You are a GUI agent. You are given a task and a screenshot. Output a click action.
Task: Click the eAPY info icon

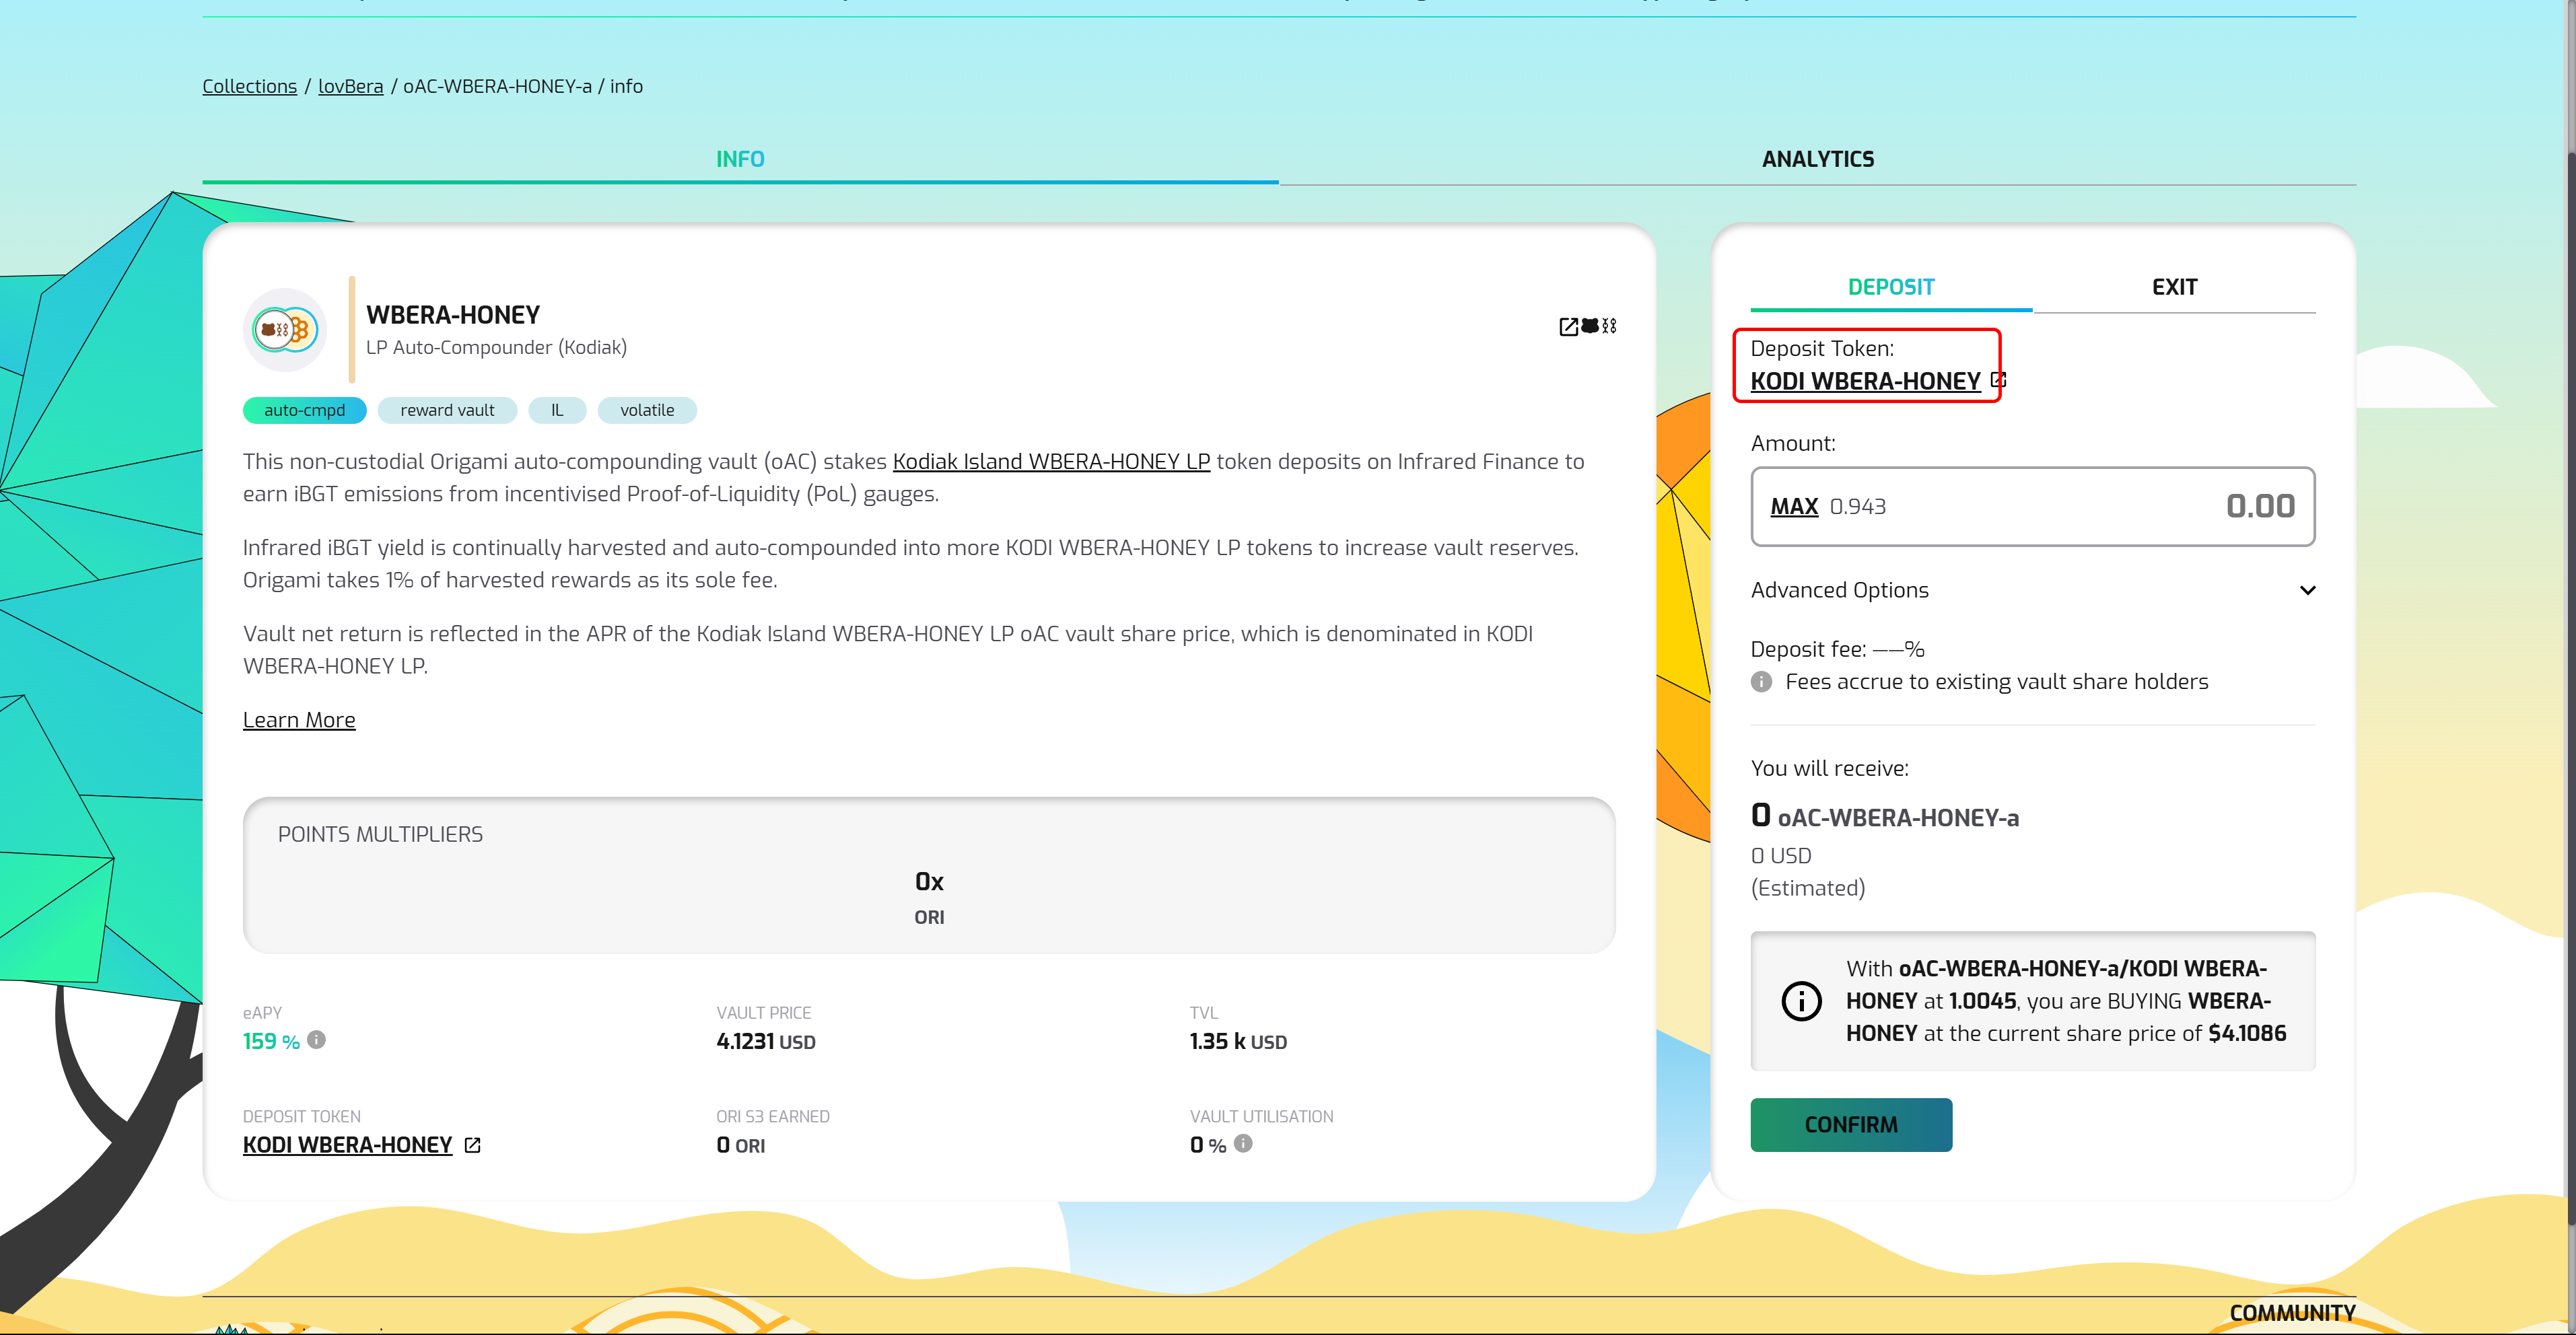tap(317, 1040)
